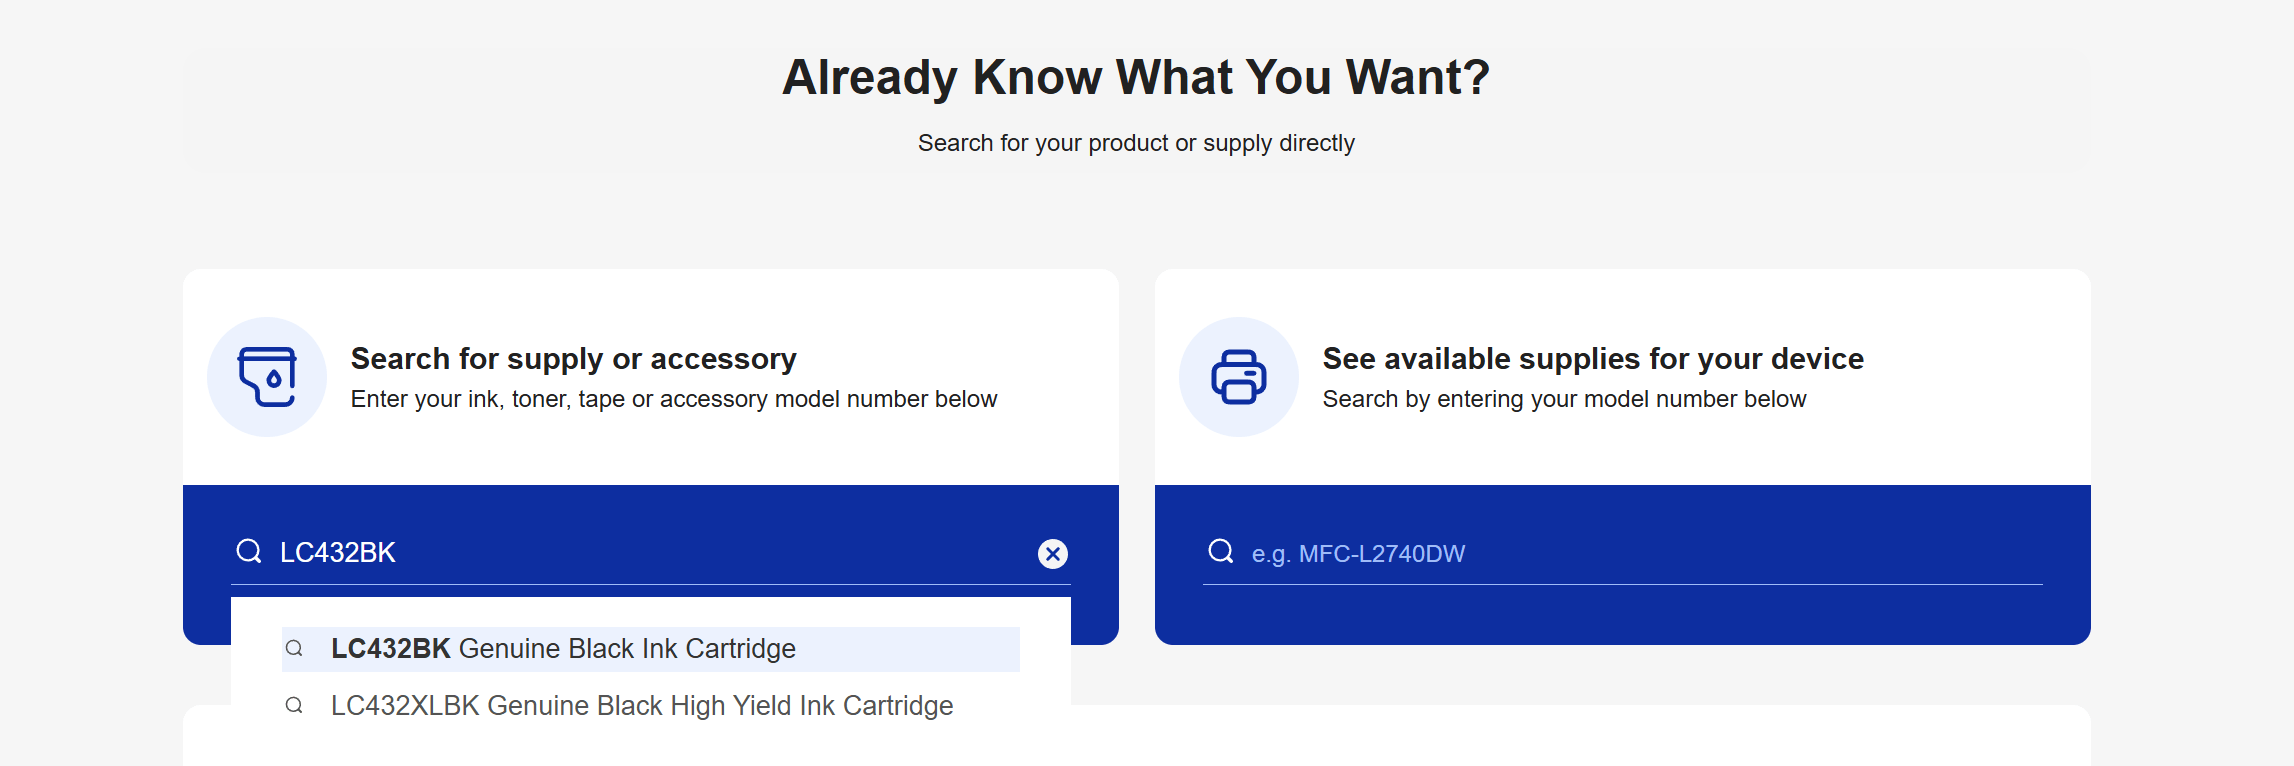Viewport: 2294px width, 766px height.
Task: Select LC432BK Genuine Black Ink Cartridge suggestion
Action: [x=563, y=649]
